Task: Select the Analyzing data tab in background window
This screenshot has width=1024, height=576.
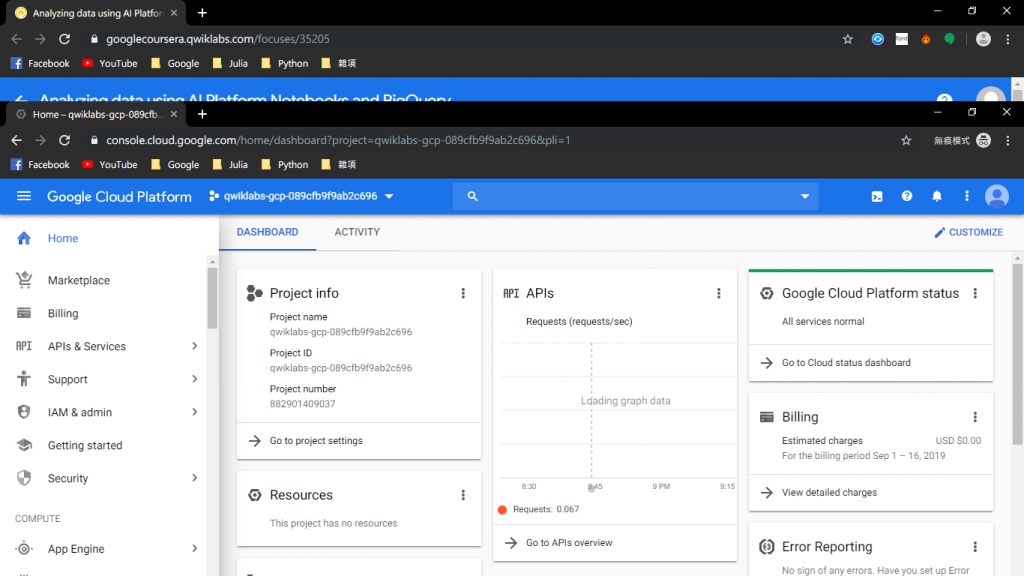Action: (x=96, y=13)
